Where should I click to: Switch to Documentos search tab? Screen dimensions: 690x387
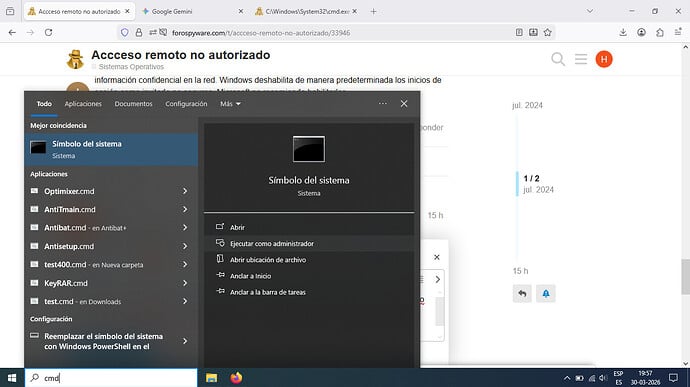pos(133,104)
